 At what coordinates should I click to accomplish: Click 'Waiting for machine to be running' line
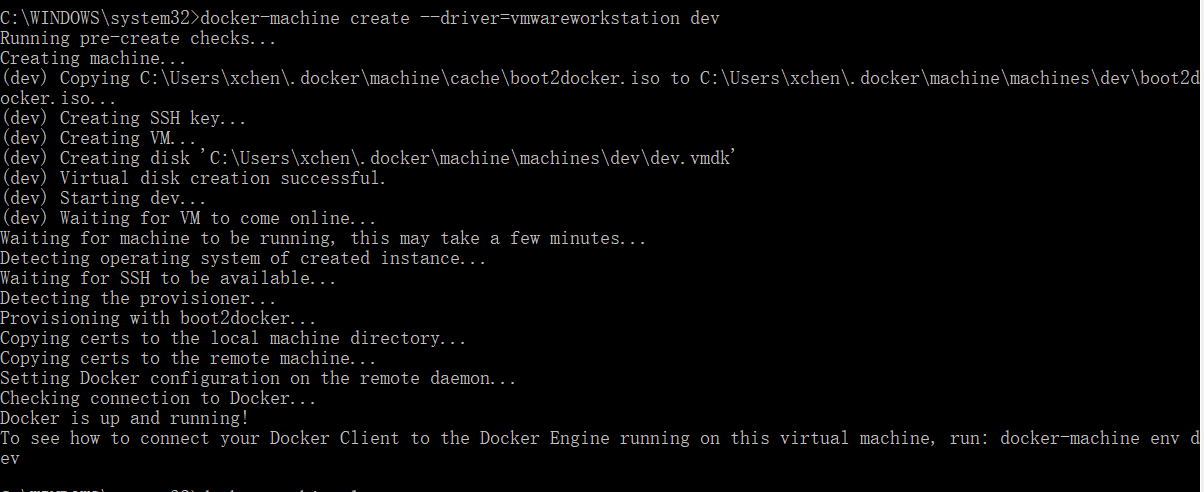322,238
